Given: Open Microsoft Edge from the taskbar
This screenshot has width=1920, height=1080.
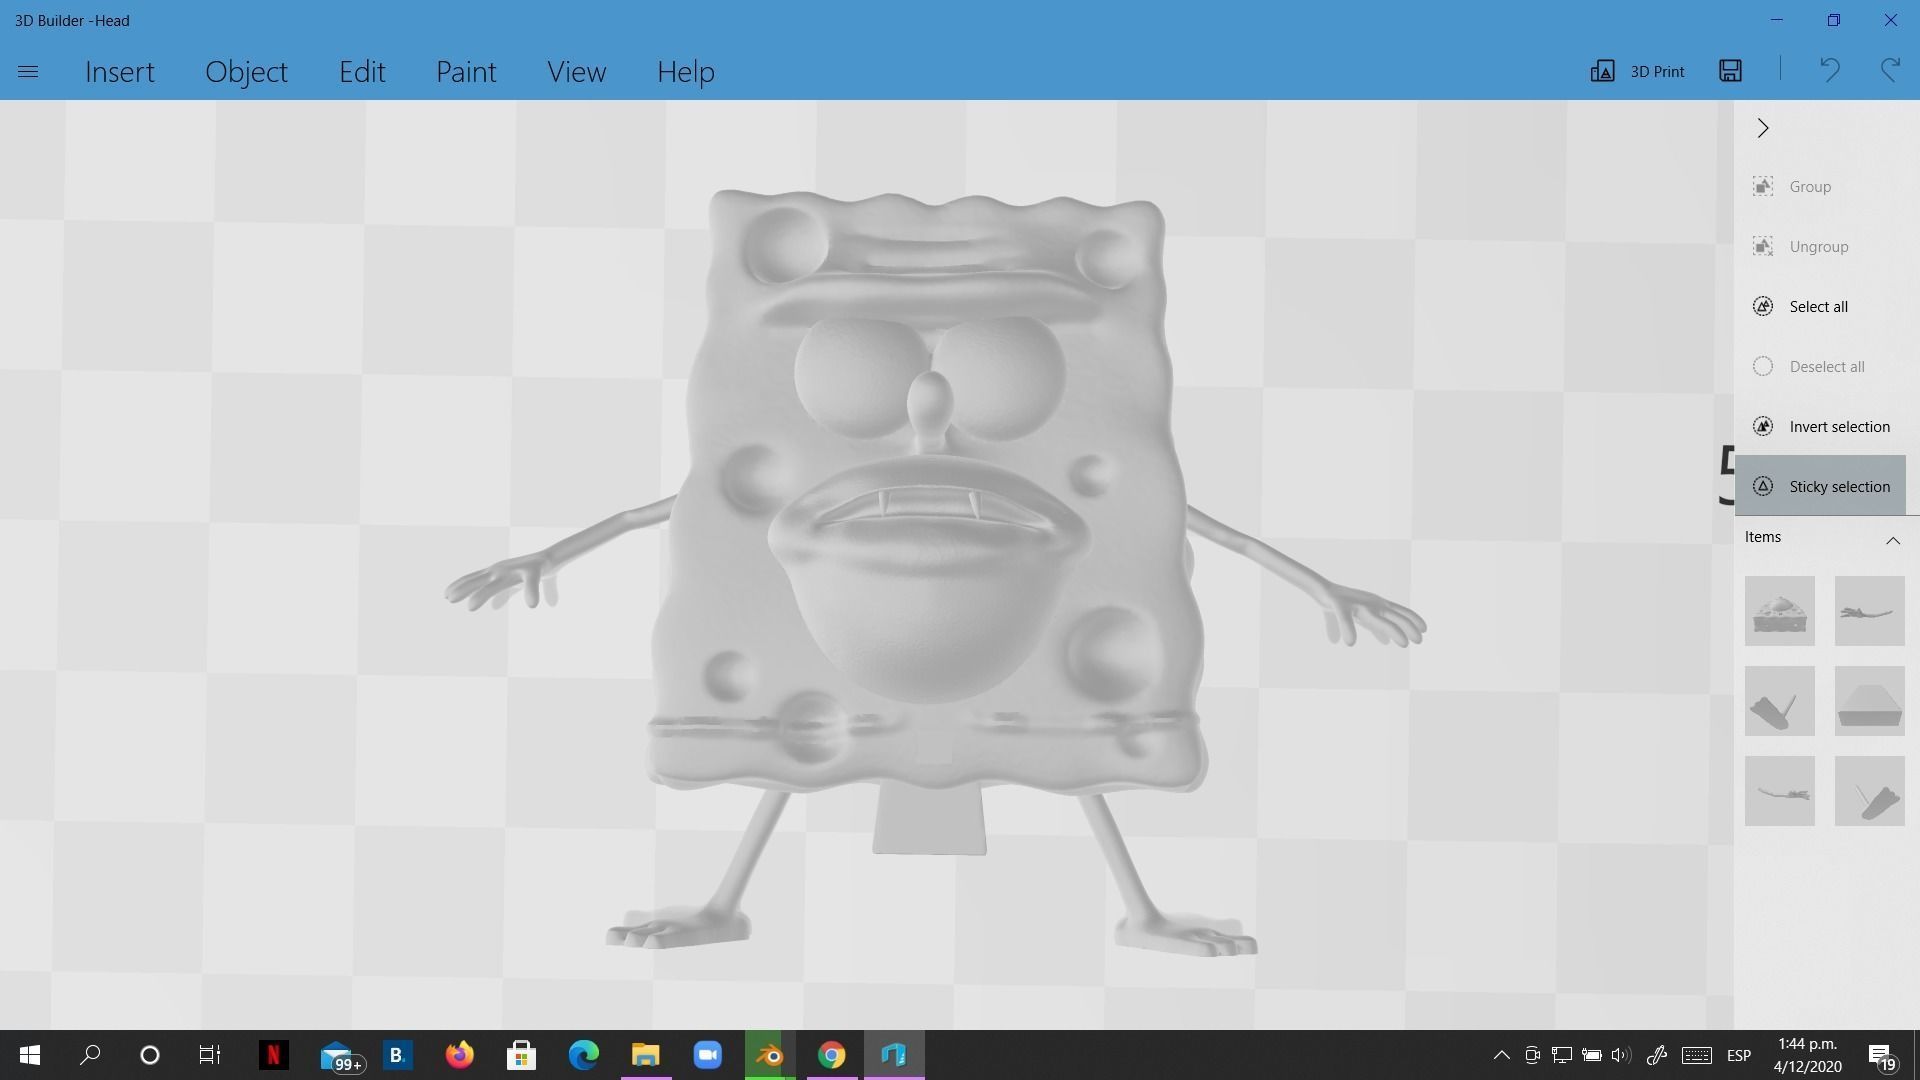Looking at the screenshot, I should [583, 1055].
